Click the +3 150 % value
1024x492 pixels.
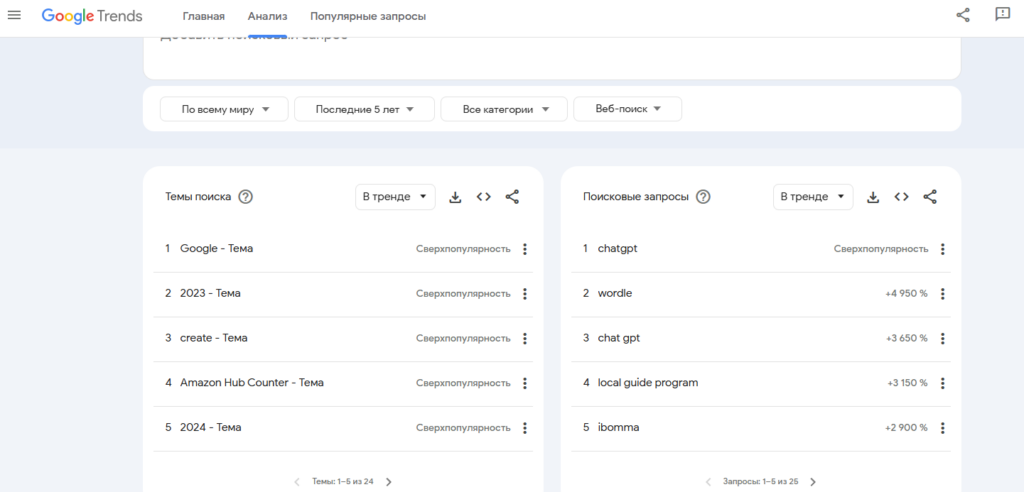click(907, 383)
